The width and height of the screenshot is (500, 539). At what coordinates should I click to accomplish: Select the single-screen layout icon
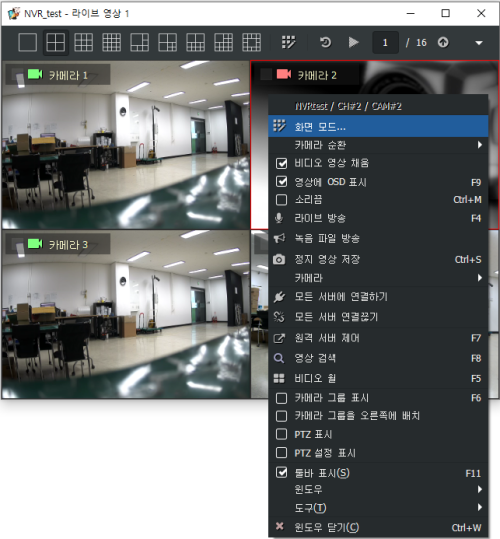coord(27,43)
